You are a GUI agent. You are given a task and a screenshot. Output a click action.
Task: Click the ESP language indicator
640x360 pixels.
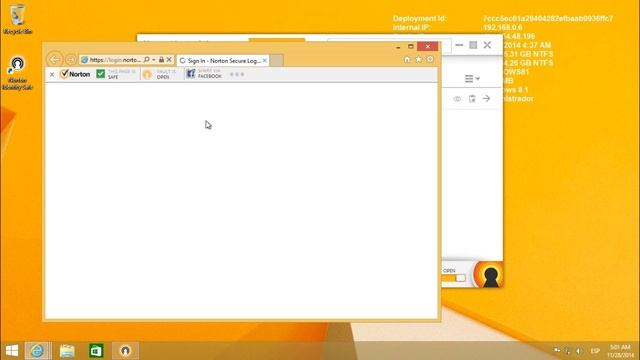click(595, 351)
